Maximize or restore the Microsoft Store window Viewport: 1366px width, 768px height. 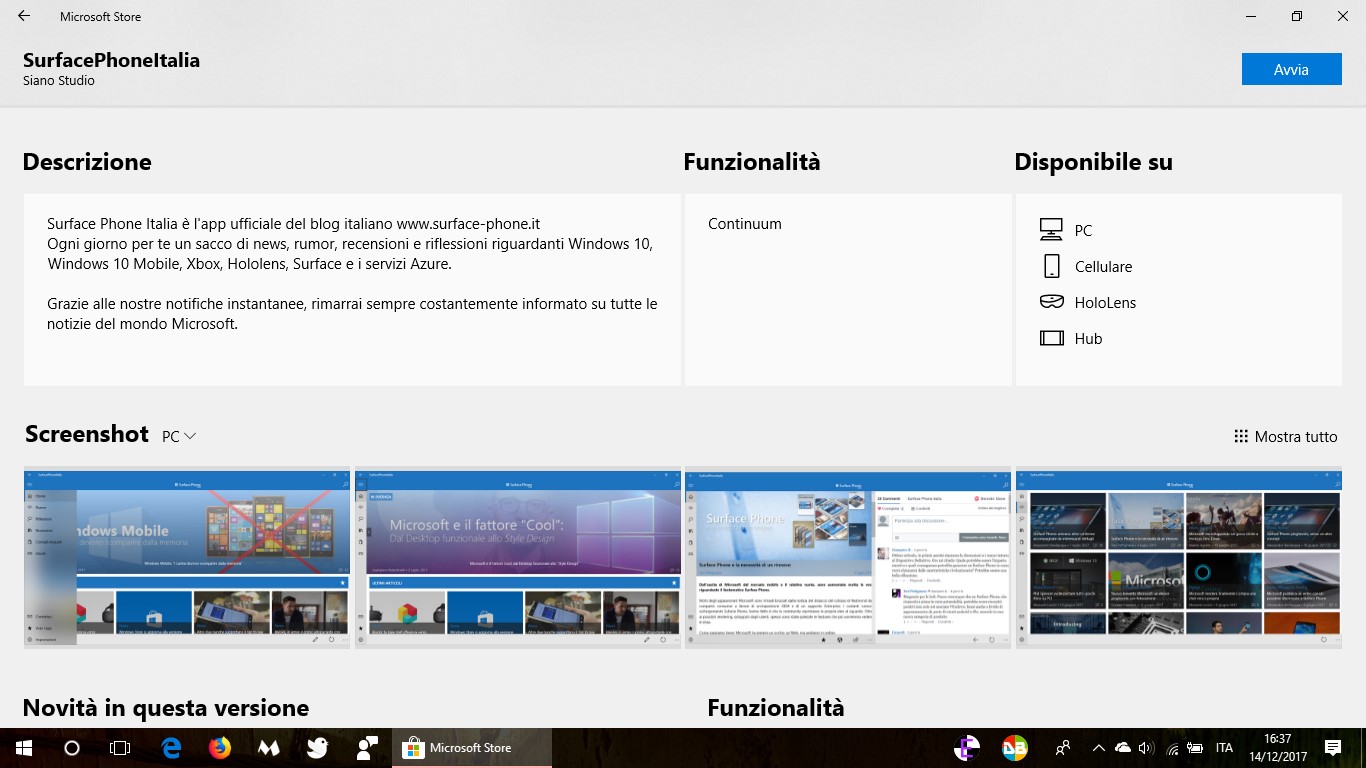tap(1297, 16)
